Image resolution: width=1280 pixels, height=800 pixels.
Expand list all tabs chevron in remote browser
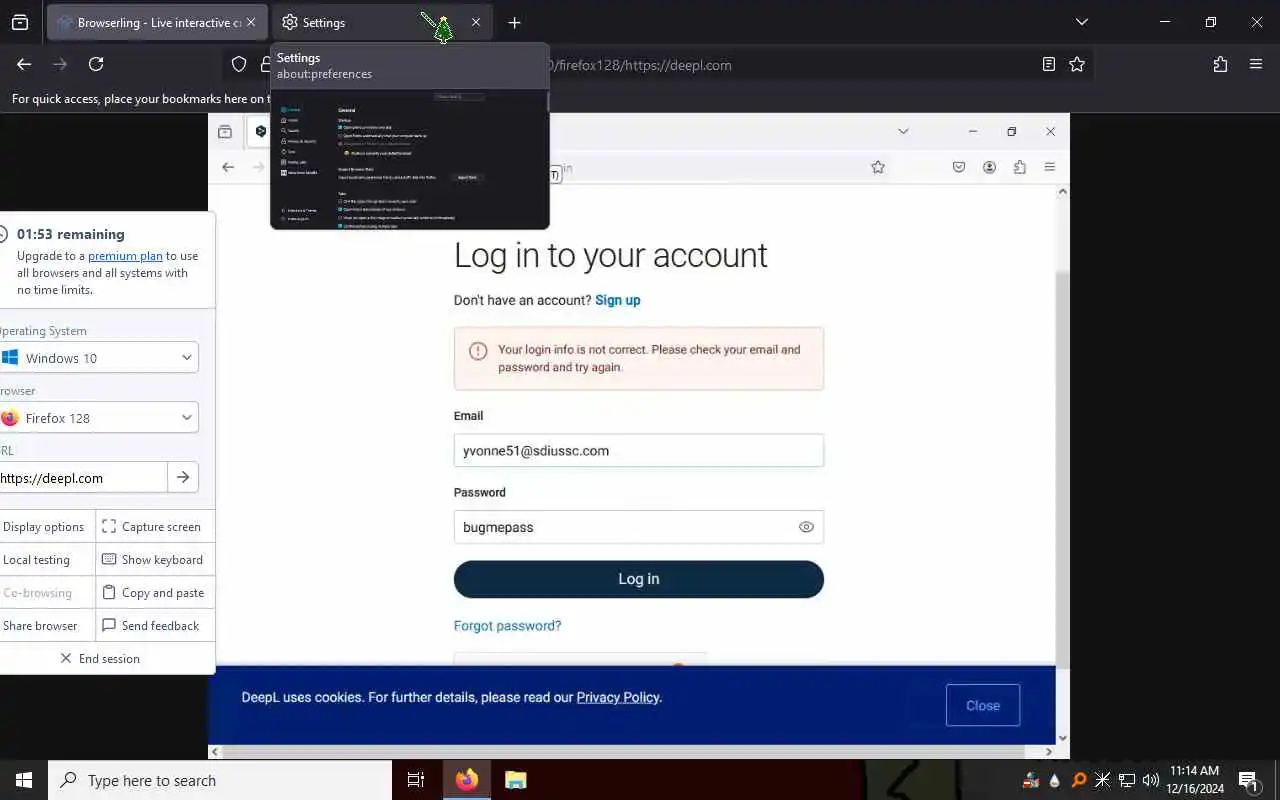(x=903, y=131)
